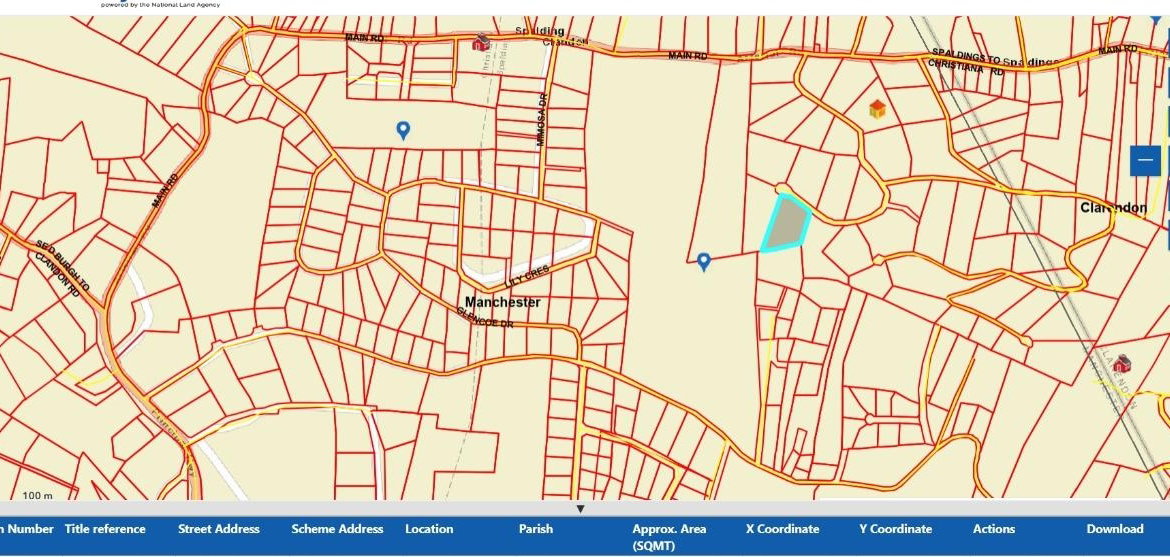Click the red house icon near railway line

coord(1122,362)
